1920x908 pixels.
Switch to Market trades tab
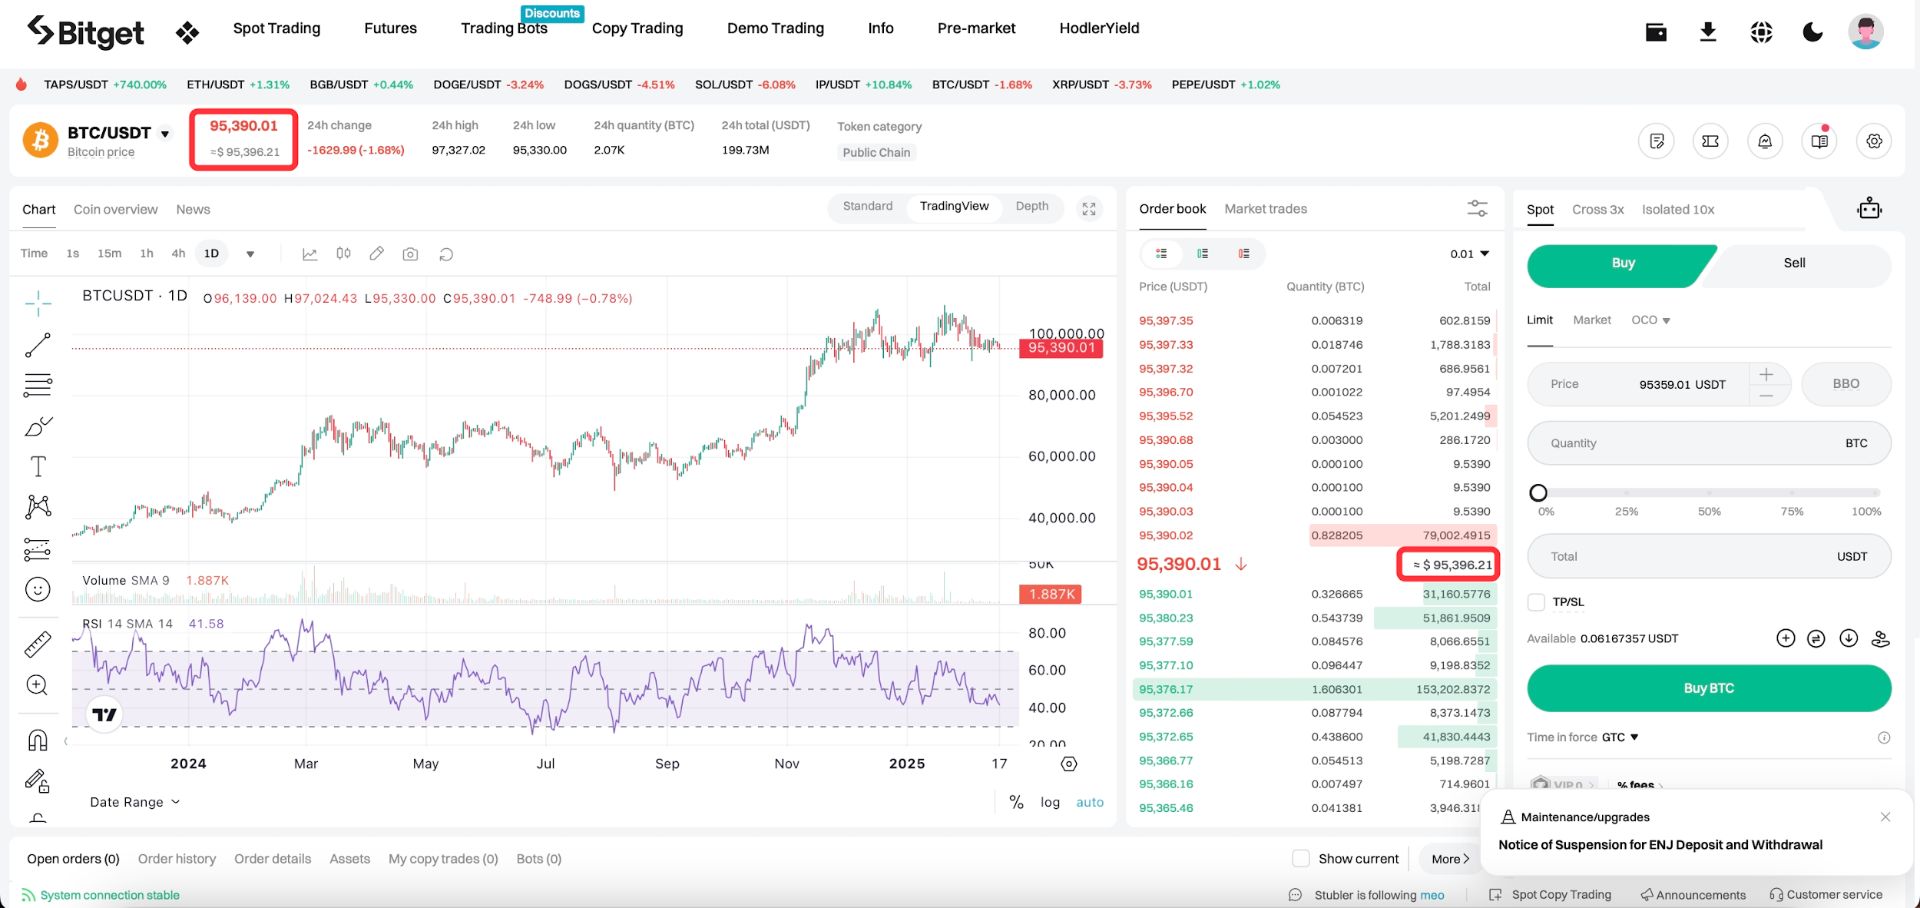[x=1266, y=209]
